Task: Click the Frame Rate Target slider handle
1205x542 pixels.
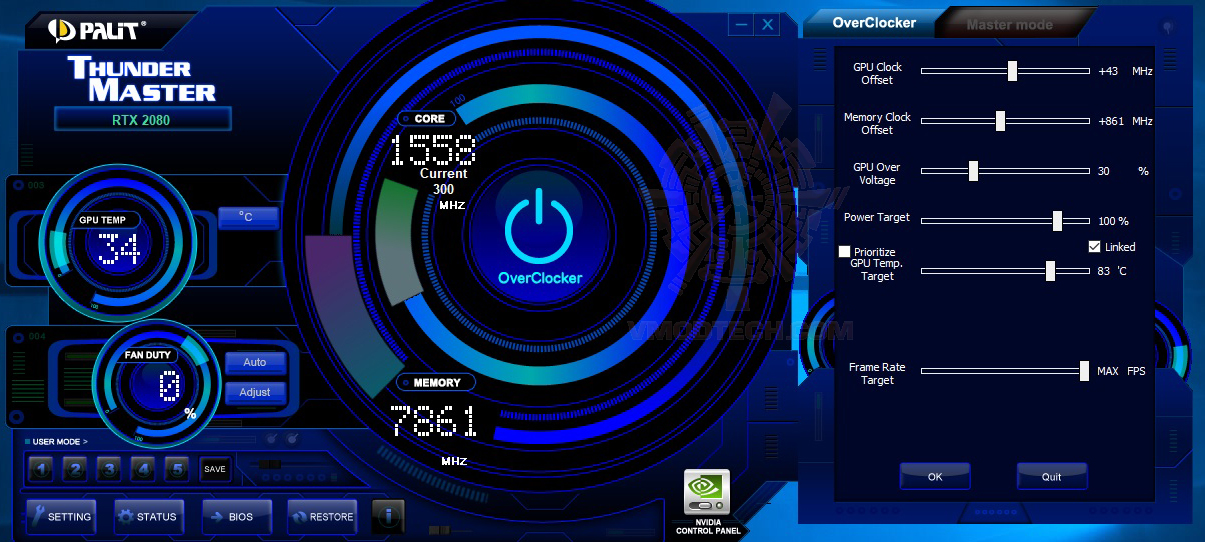Action: pos(1084,371)
